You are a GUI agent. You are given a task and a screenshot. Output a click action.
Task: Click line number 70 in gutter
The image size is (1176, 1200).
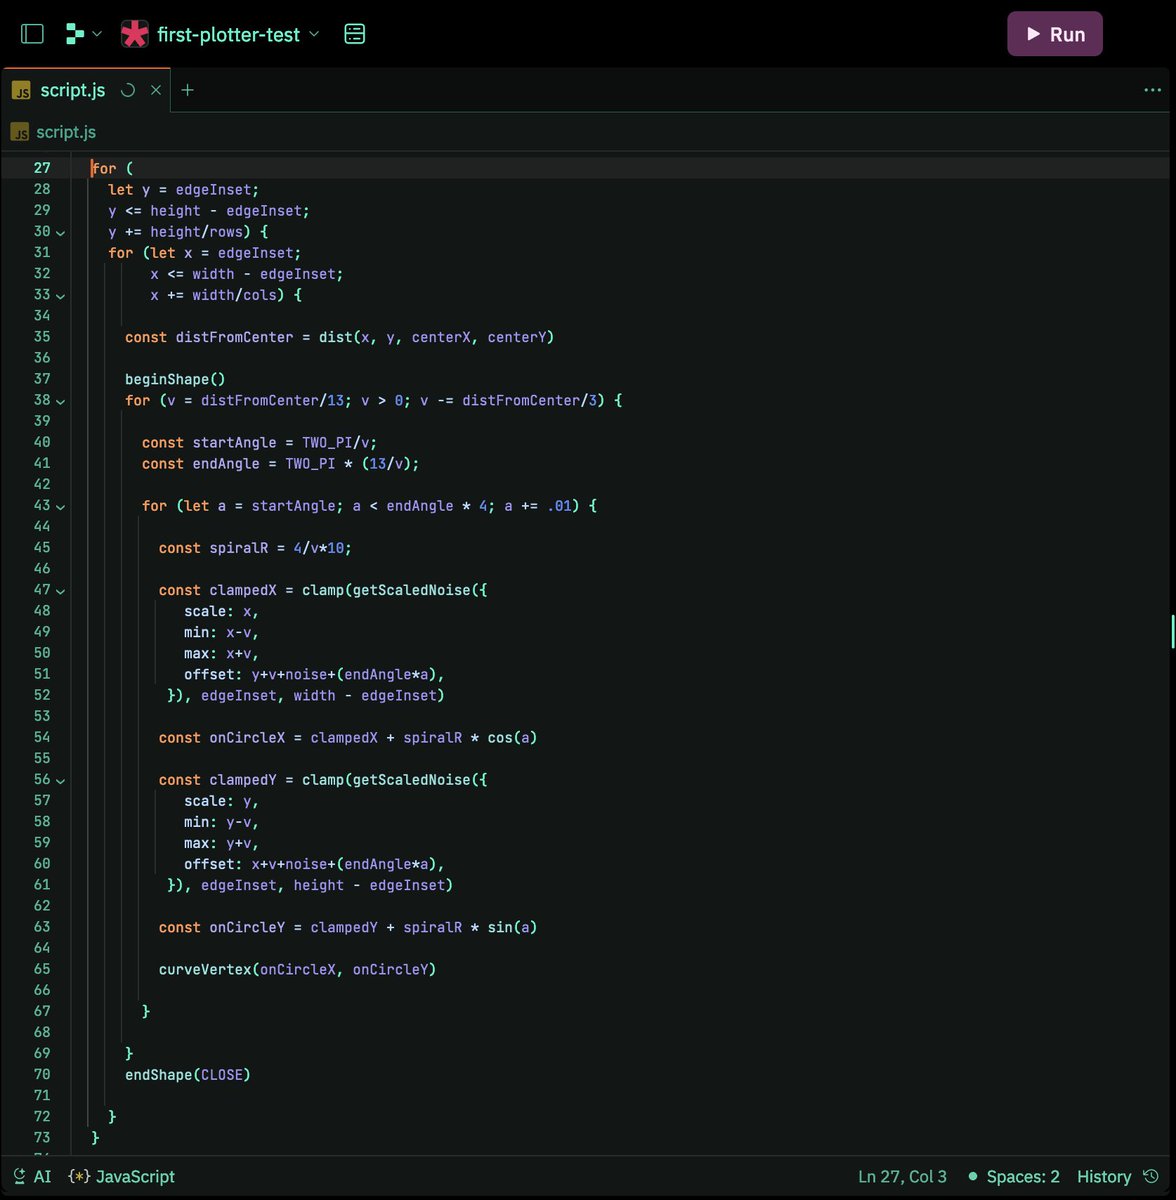42,1074
